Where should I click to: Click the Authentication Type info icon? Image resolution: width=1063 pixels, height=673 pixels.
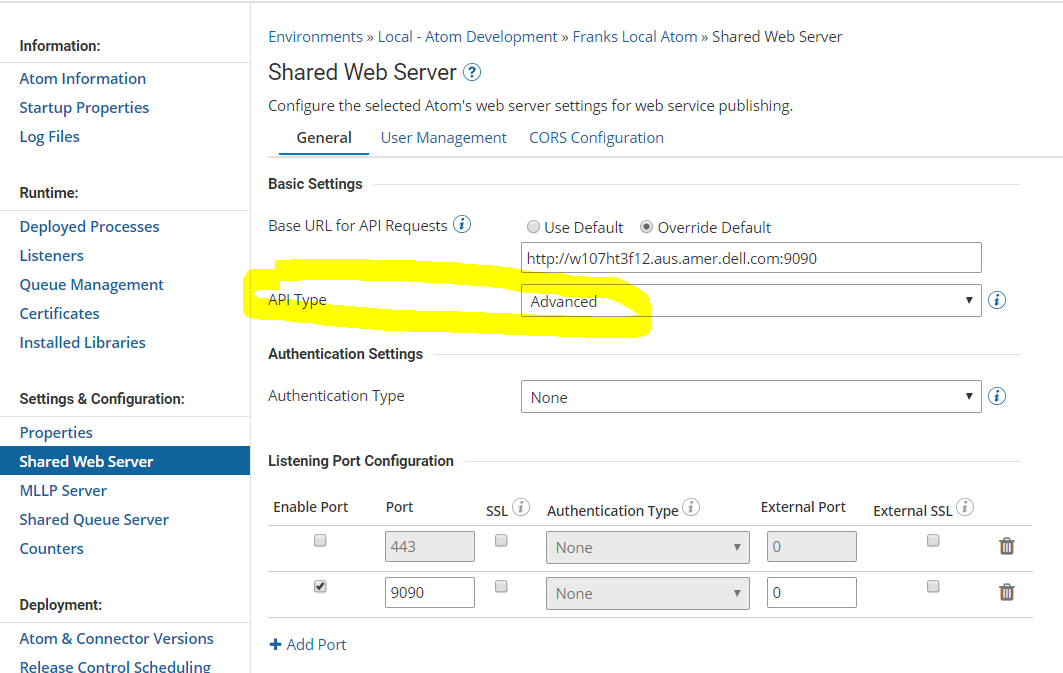pos(996,395)
